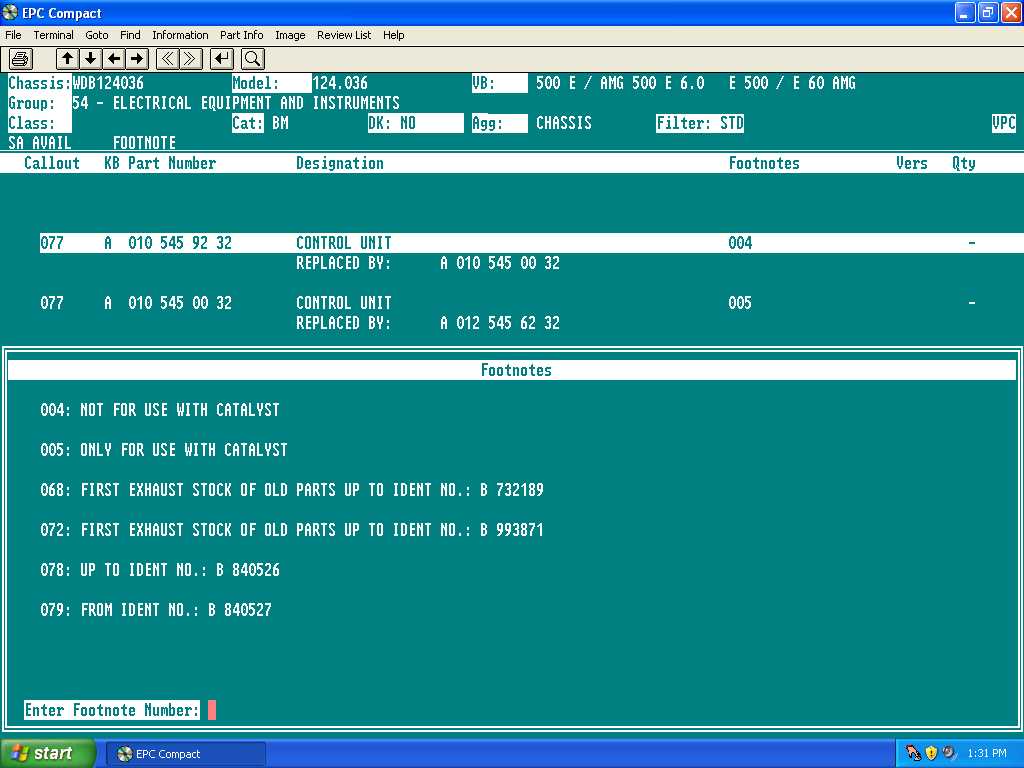
Task: Click the Enter Footnote Number input field
Action: point(212,710)
